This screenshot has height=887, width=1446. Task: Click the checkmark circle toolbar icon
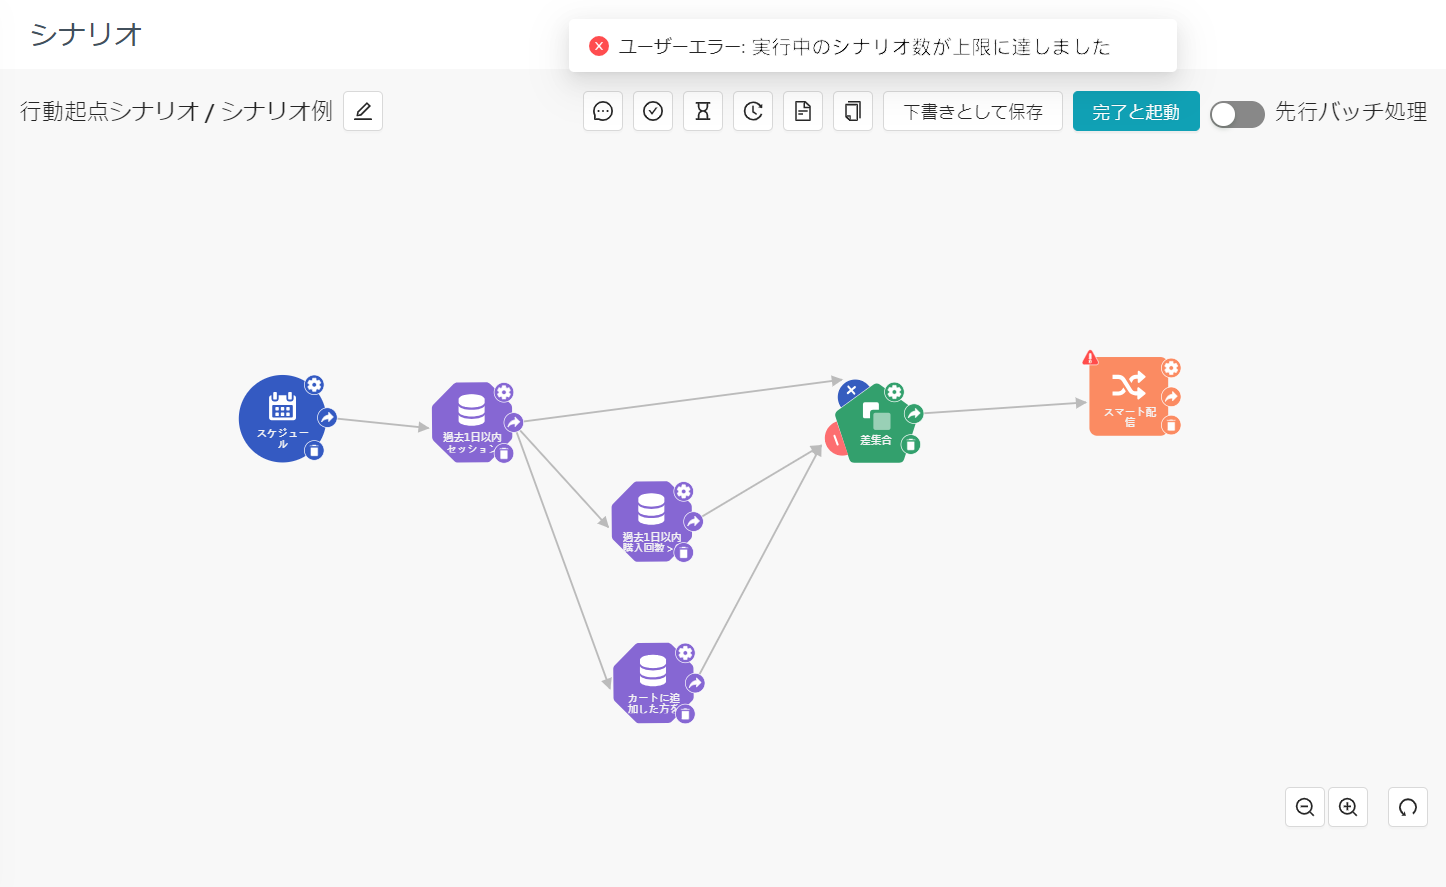click(653, 111)
